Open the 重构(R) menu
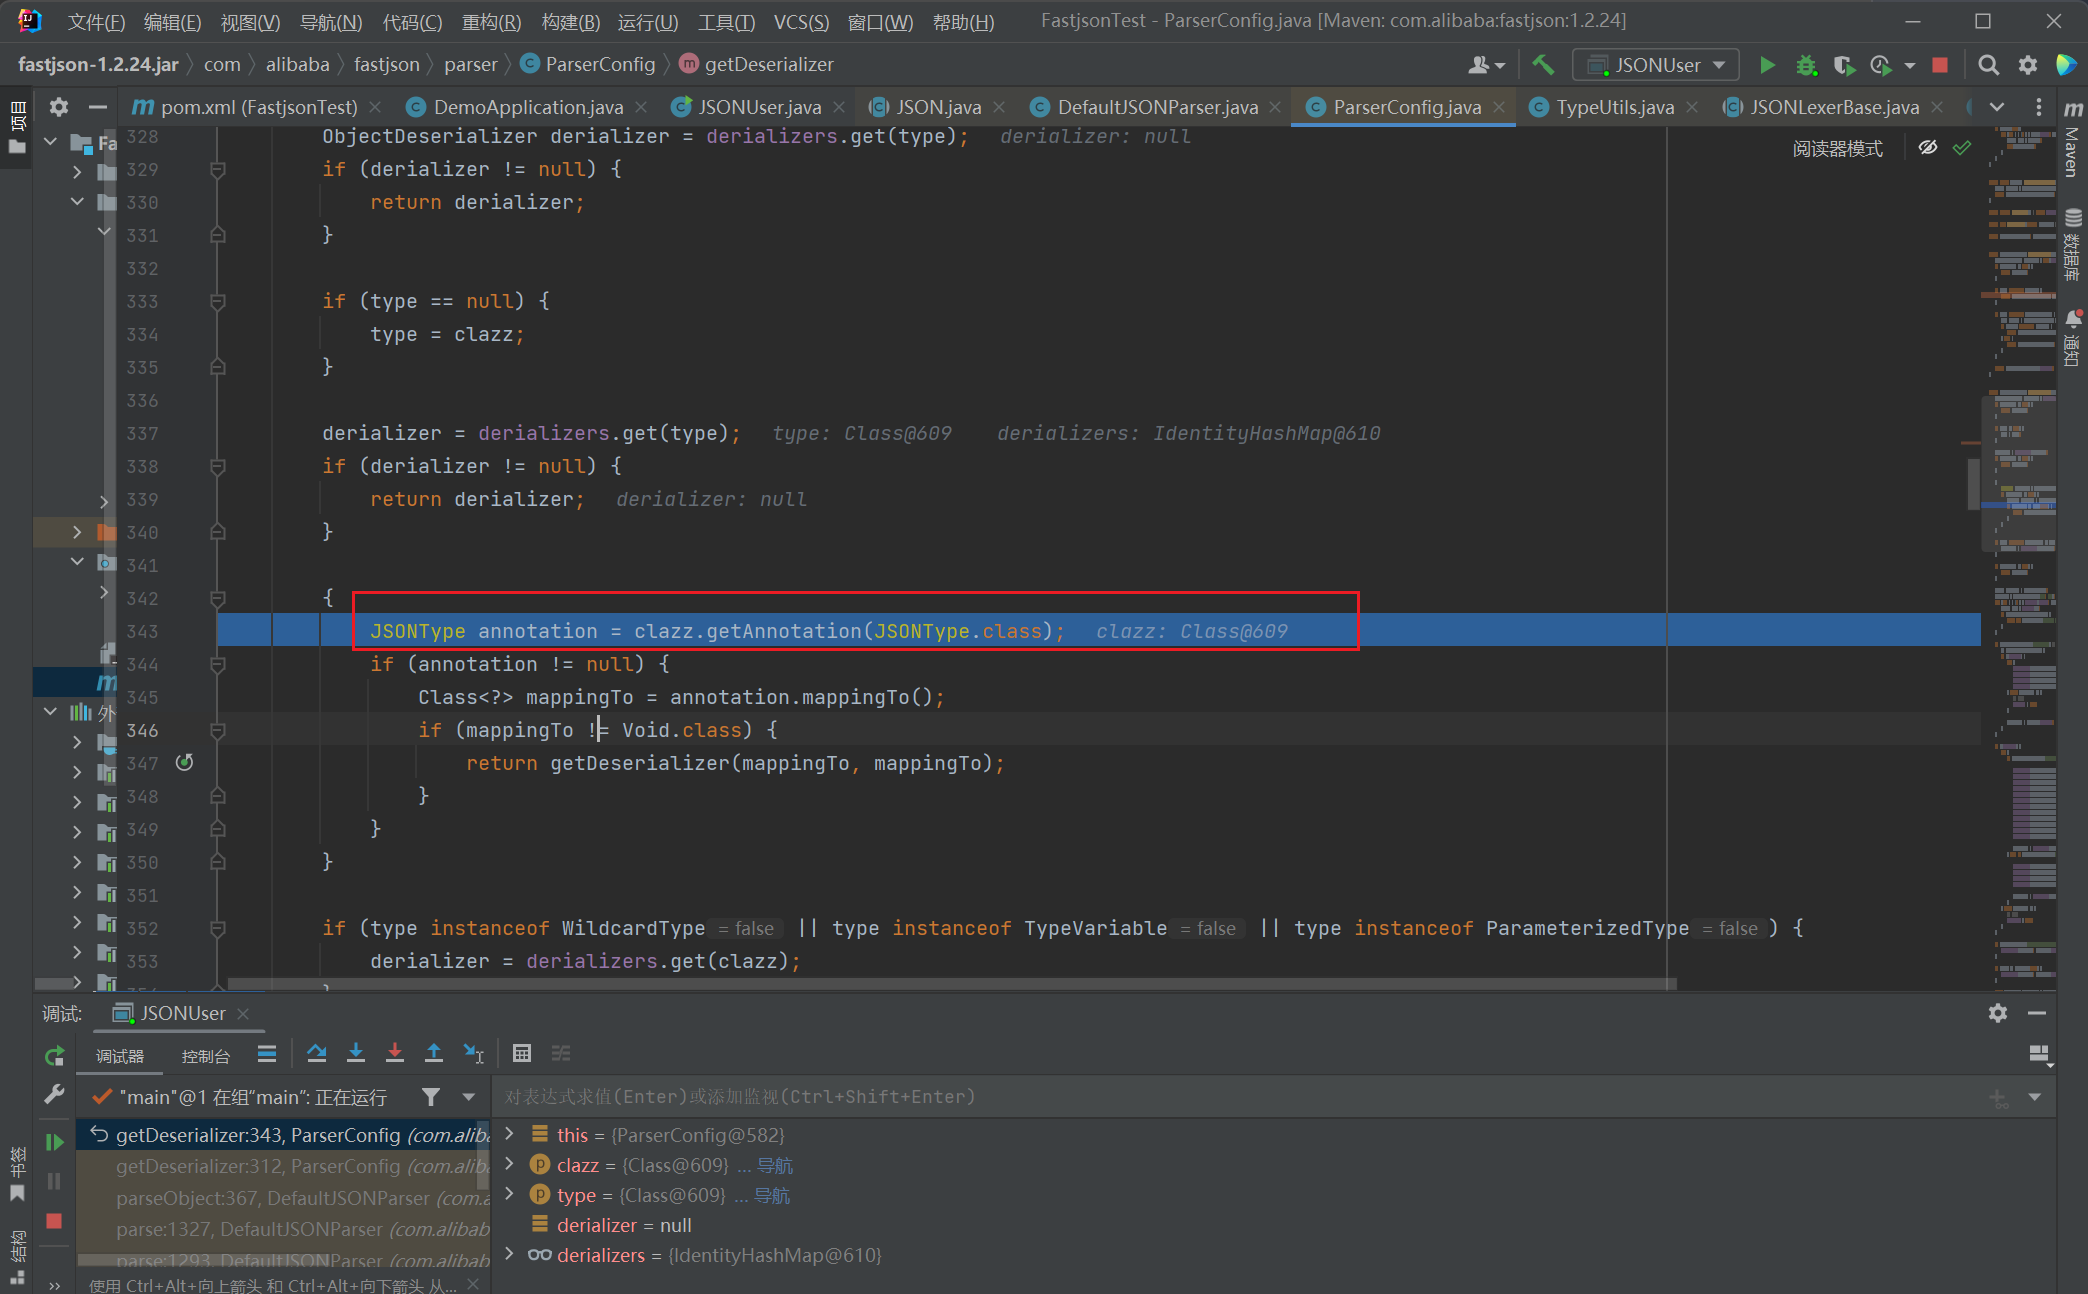The width and height of the screenshot is (2088, 1294). [490, 21]
